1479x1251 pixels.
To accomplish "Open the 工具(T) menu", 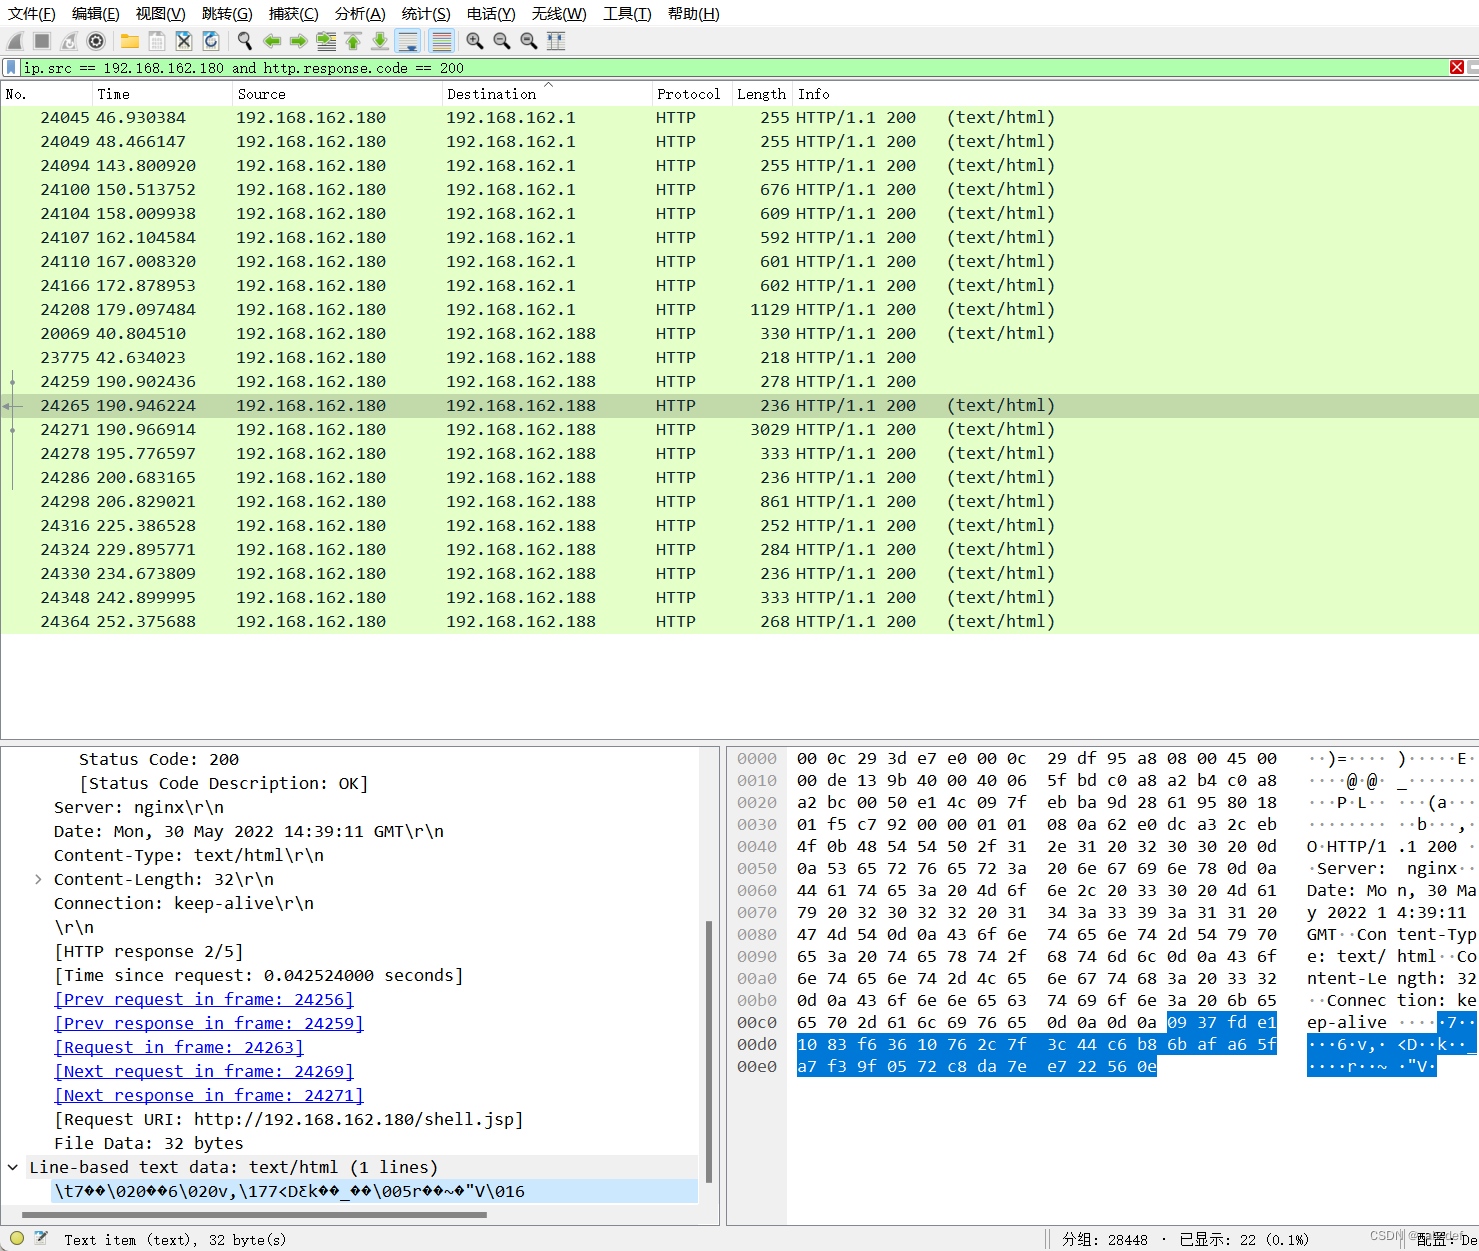I will [x=627, y=13].
